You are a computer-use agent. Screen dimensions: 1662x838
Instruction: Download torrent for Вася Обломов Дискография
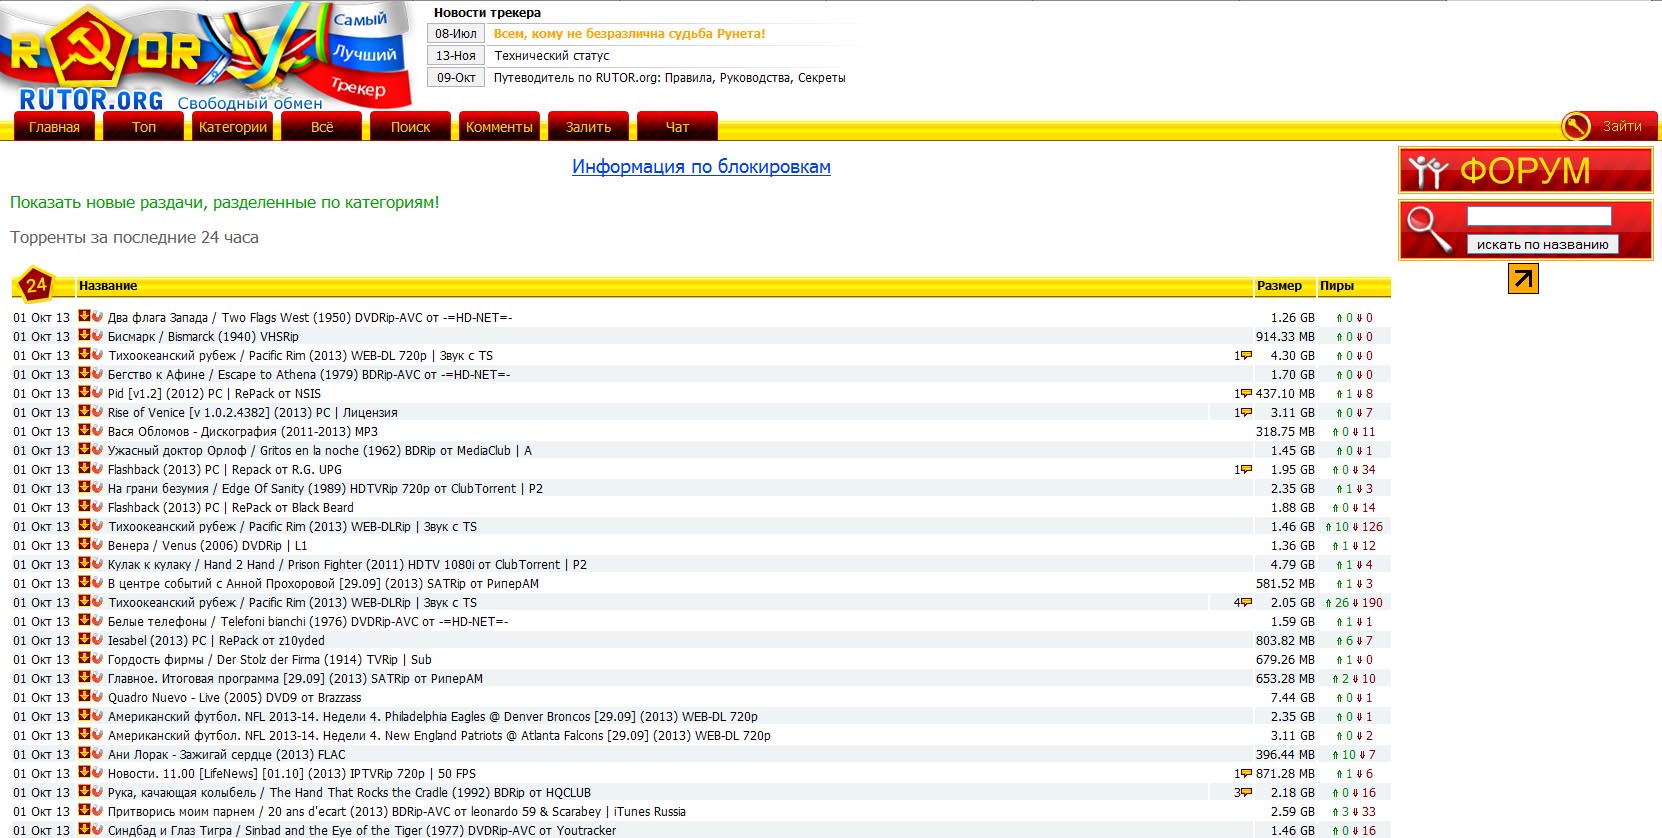pos(84,430)
